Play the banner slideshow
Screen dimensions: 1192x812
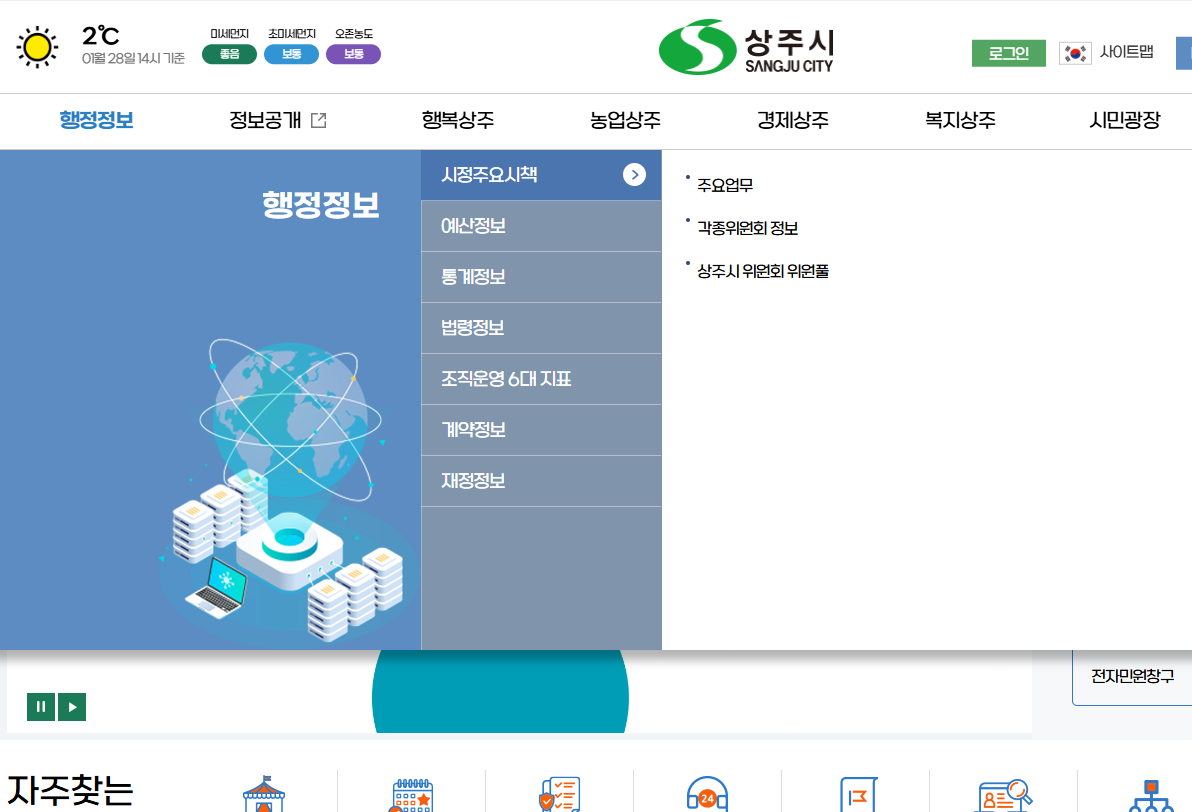(72, 706)
